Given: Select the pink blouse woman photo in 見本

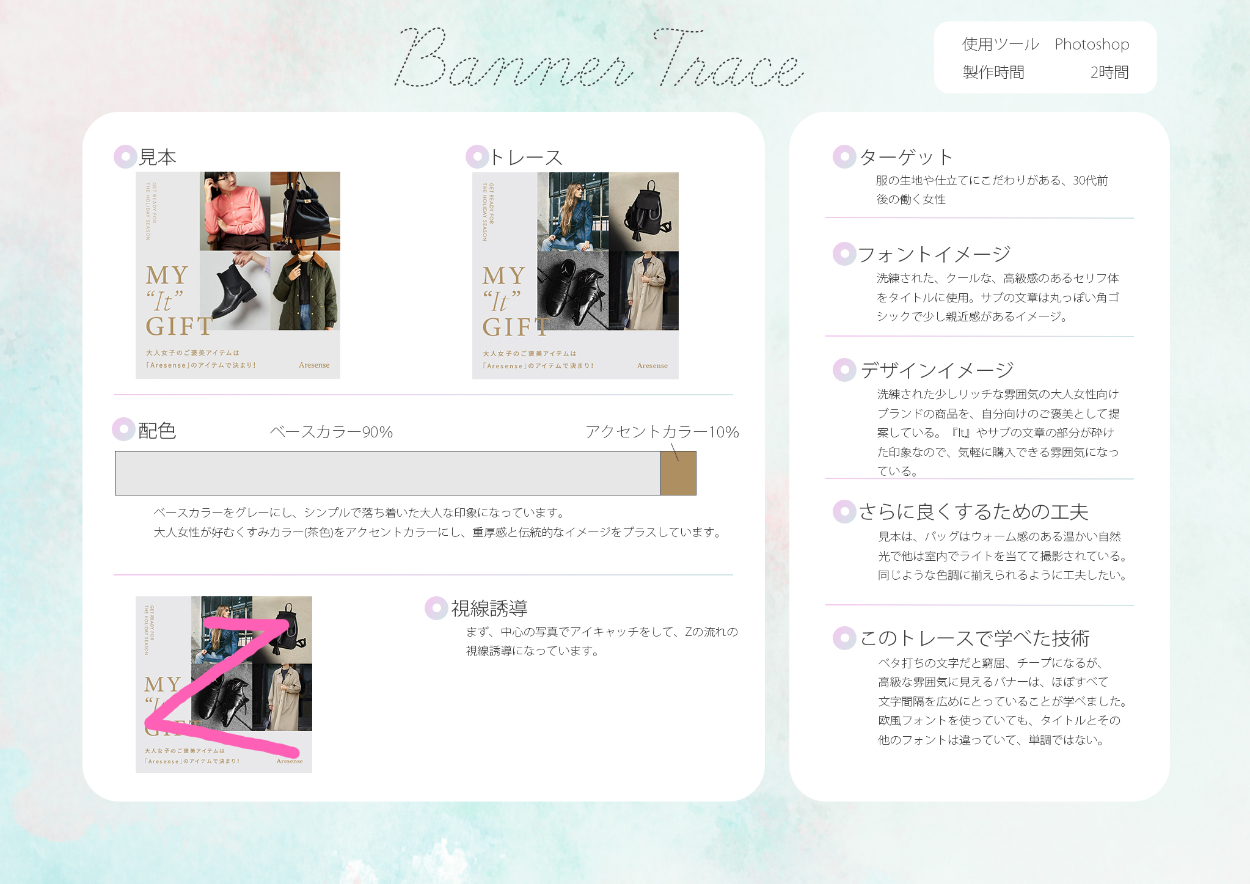Looking at the screenshot, I should click(234, 211).
